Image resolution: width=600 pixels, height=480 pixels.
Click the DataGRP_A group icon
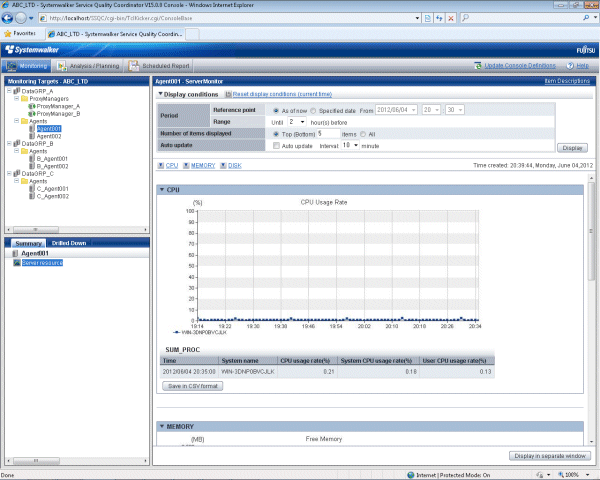(17, 91)
